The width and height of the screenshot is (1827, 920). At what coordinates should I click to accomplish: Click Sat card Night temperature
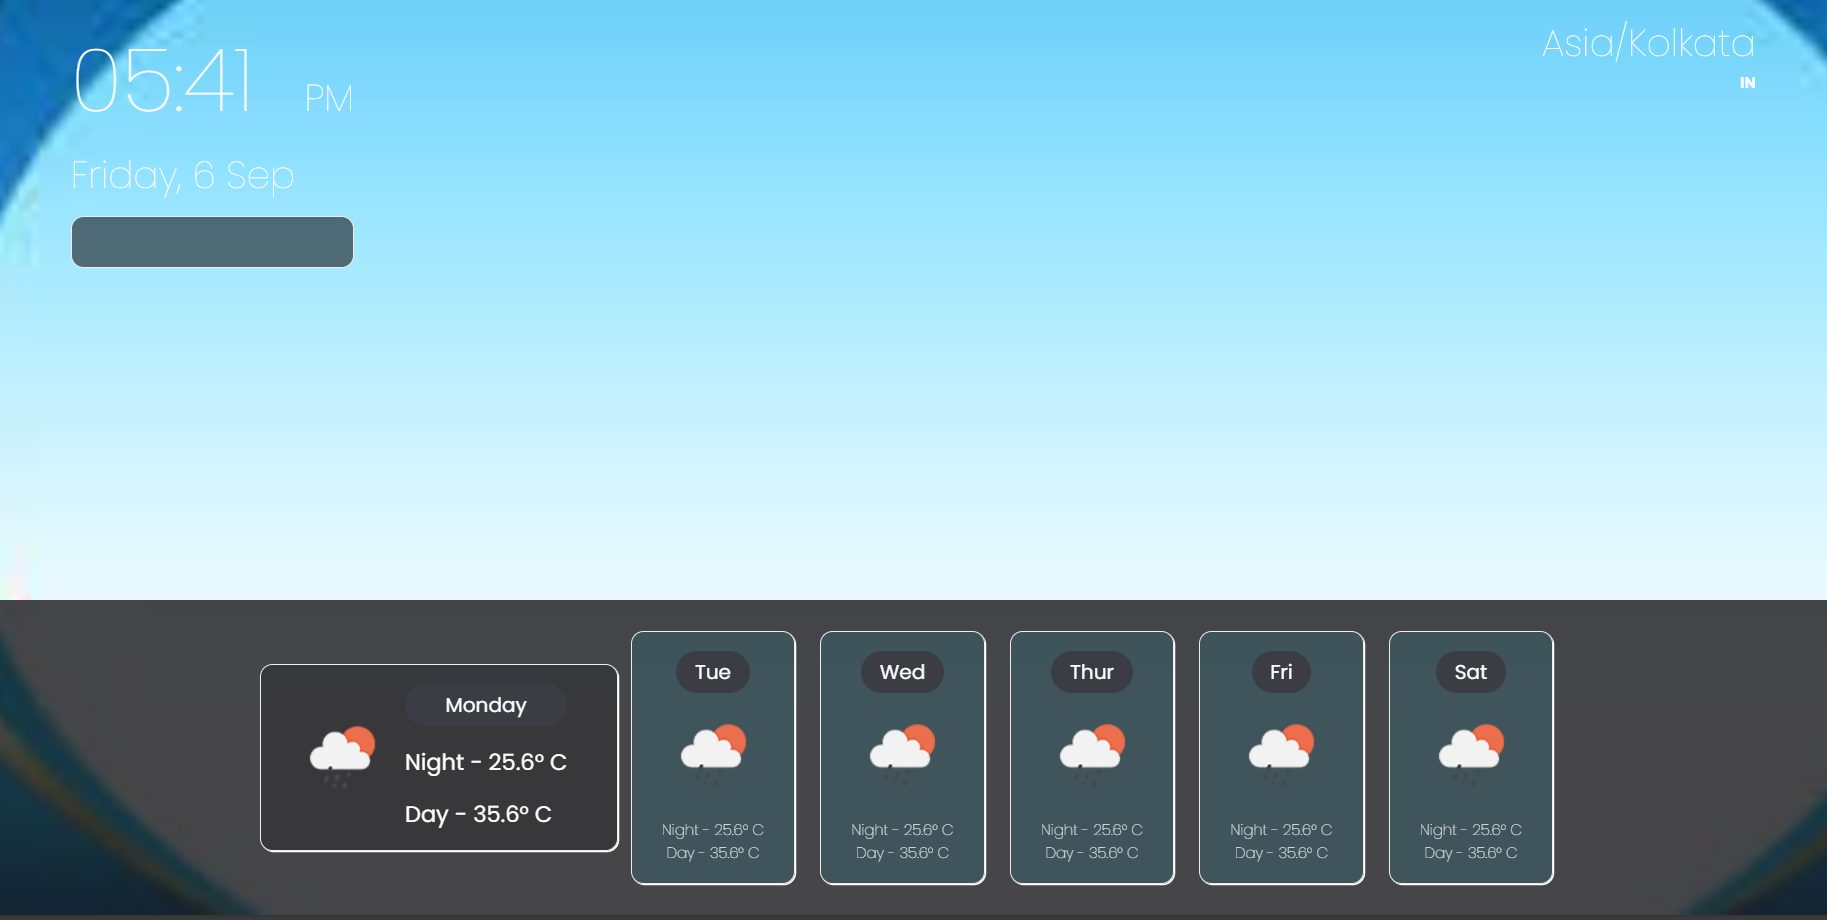[1471, 830]
